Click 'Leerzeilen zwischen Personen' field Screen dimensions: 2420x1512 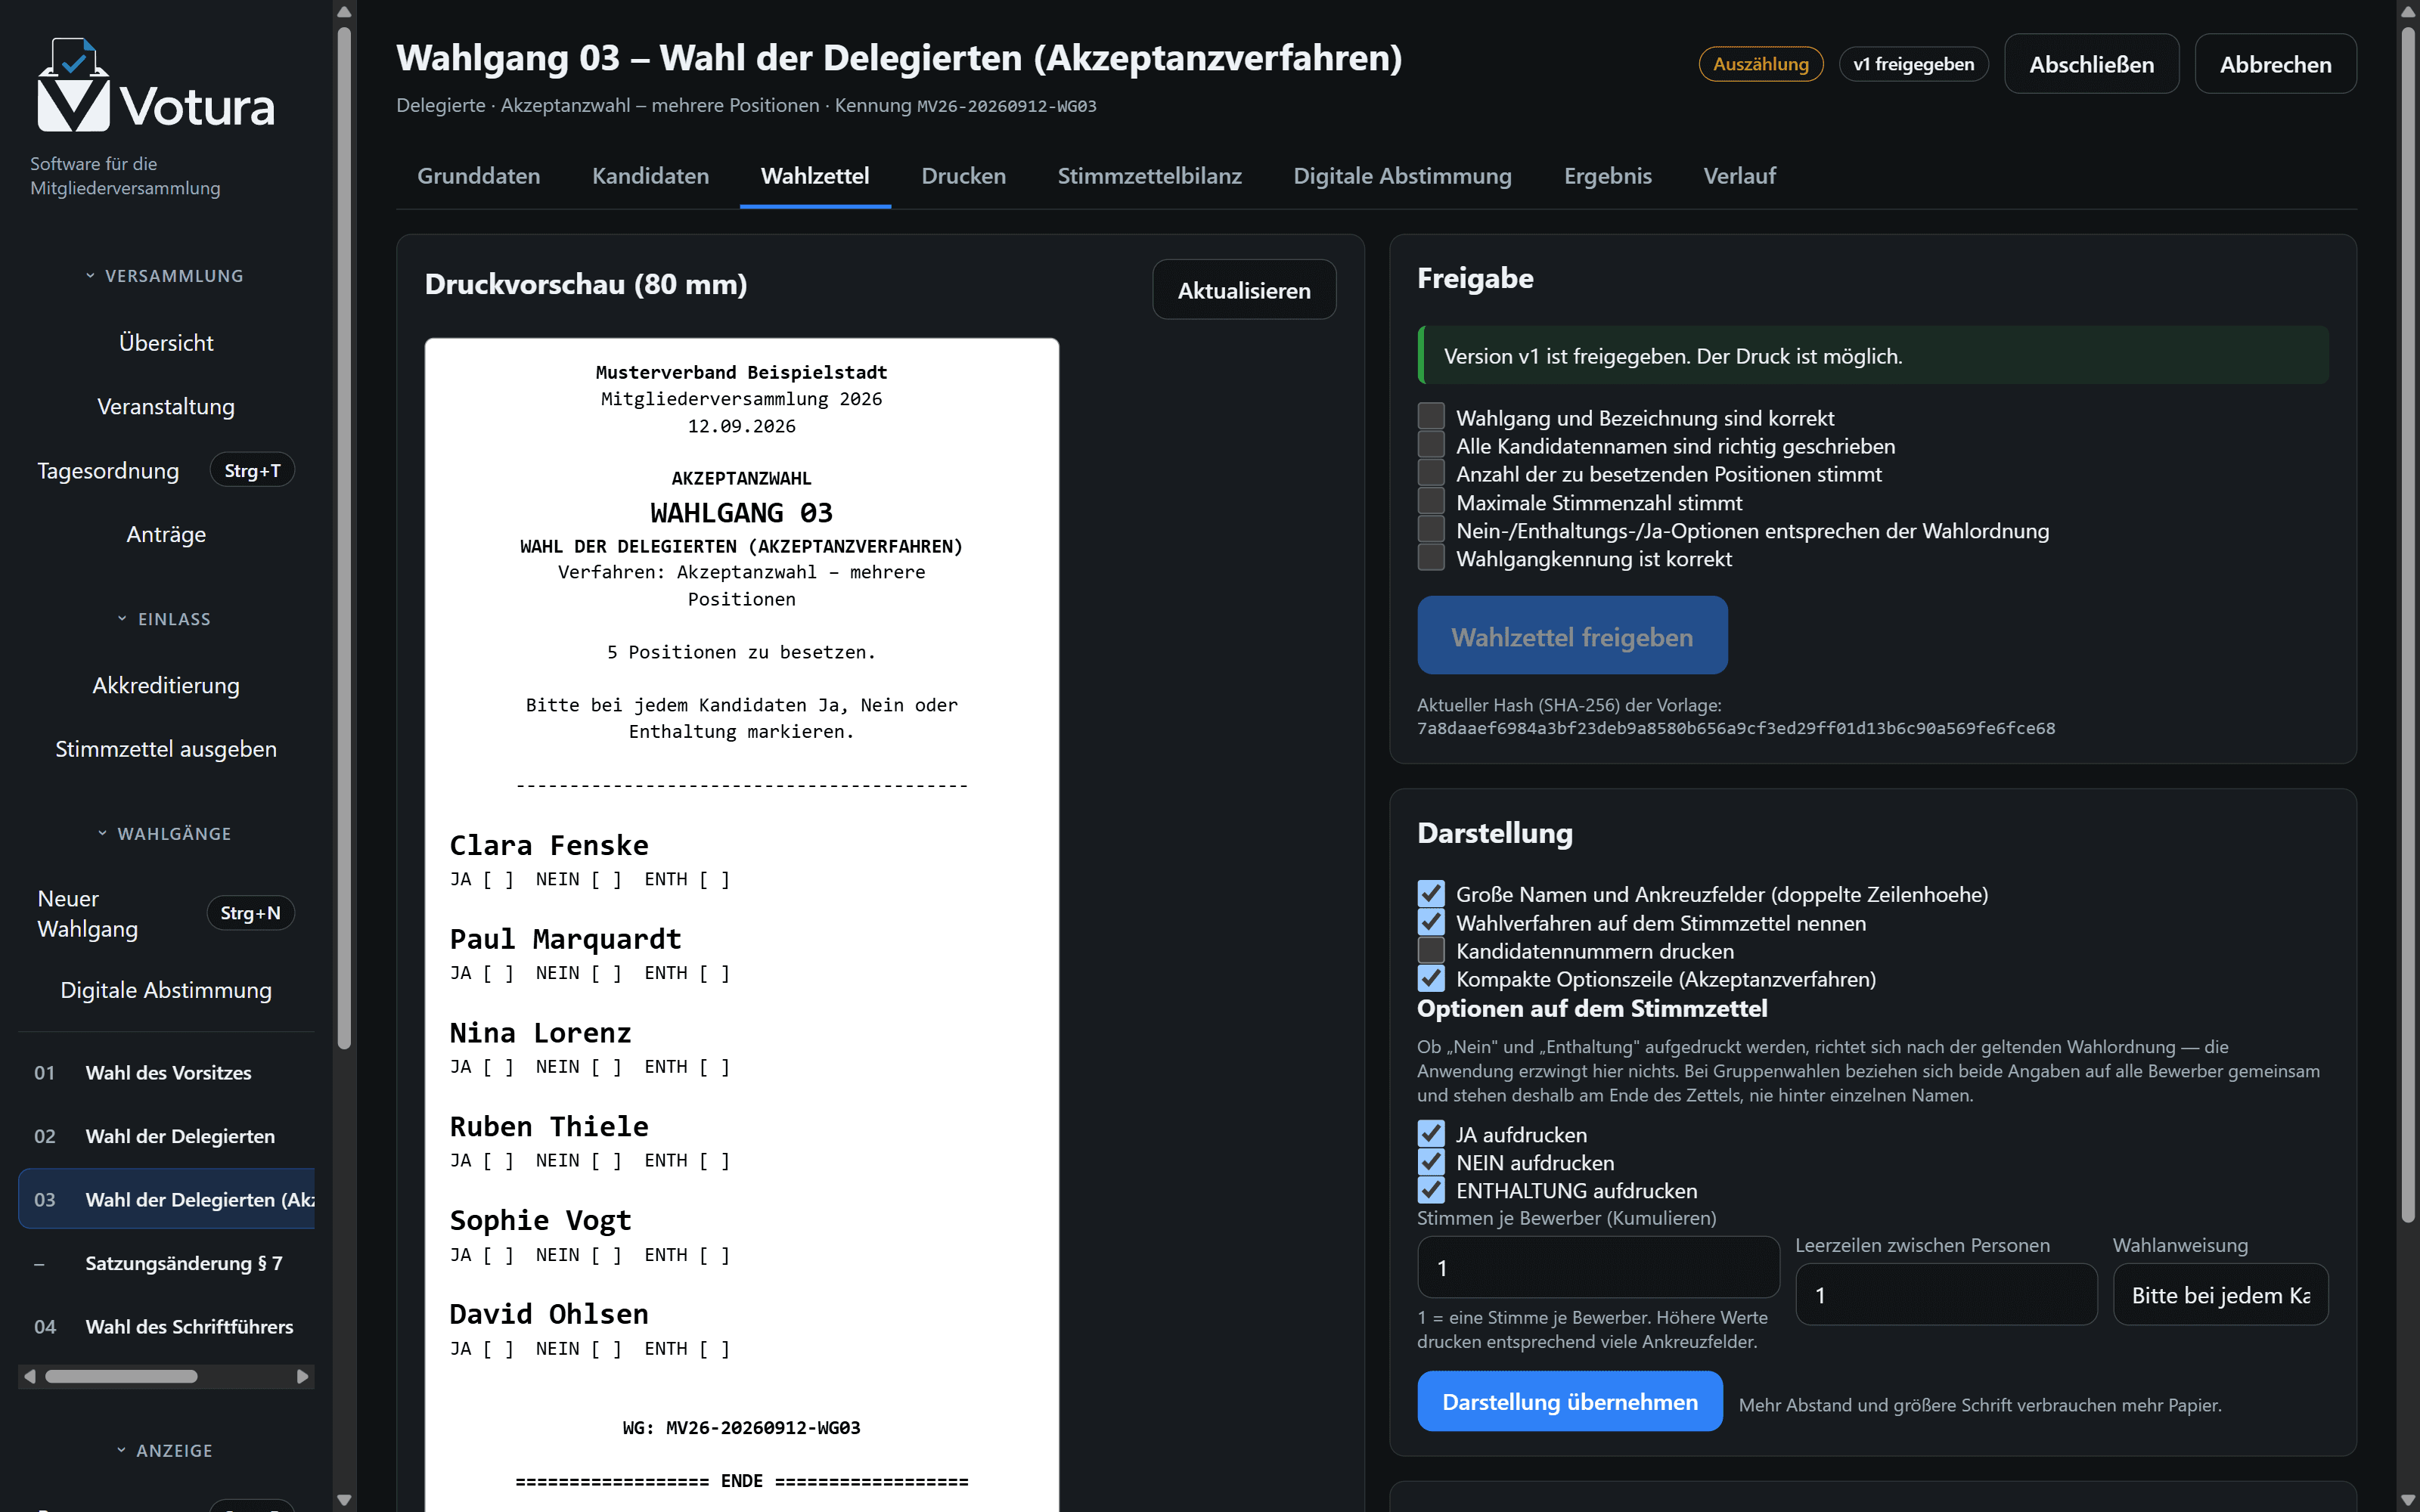pos(1945,1294)
